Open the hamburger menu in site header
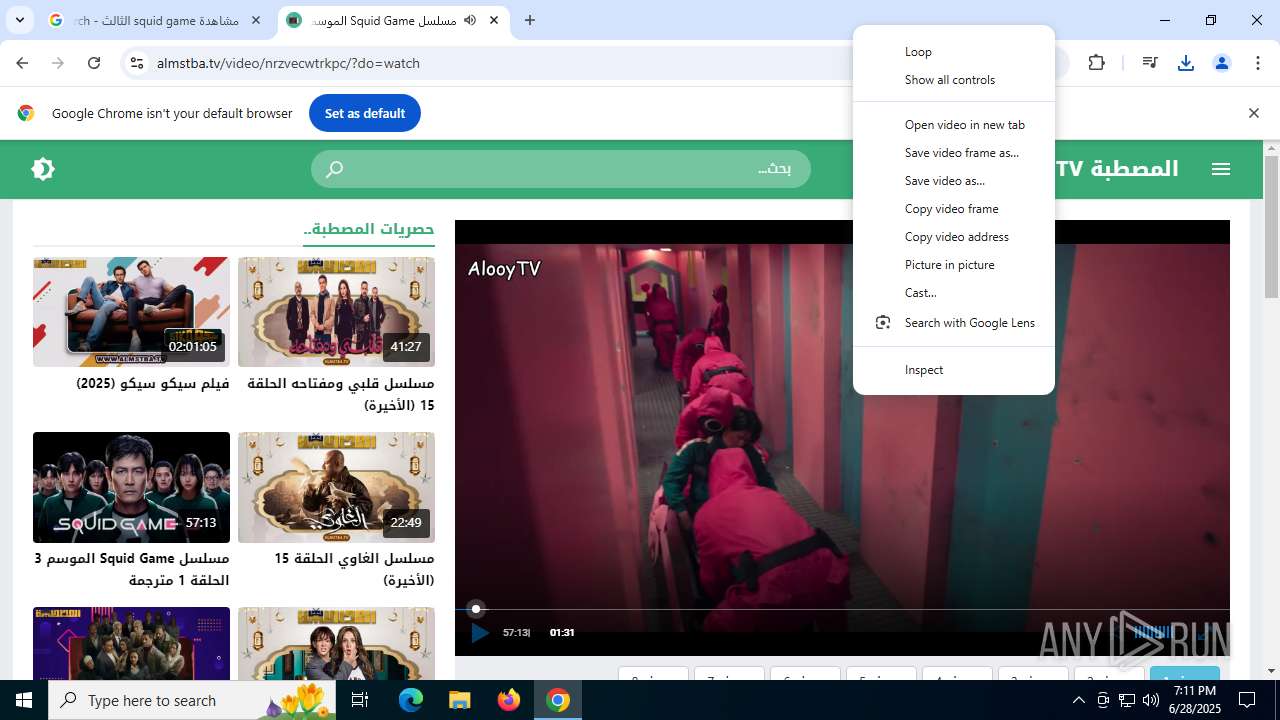The width and height of the screenshot is (1280, 720). [1221, 169]
